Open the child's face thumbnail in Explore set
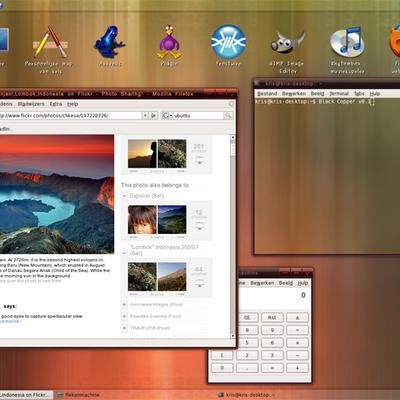 (142, 220)
